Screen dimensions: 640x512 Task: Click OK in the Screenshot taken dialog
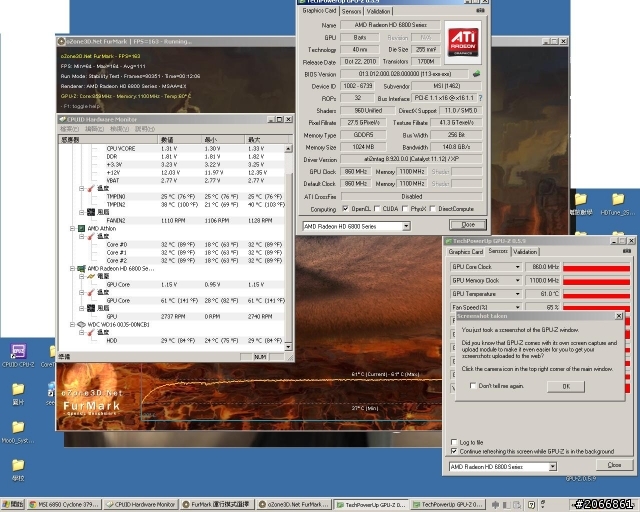[x=566, y=386]
